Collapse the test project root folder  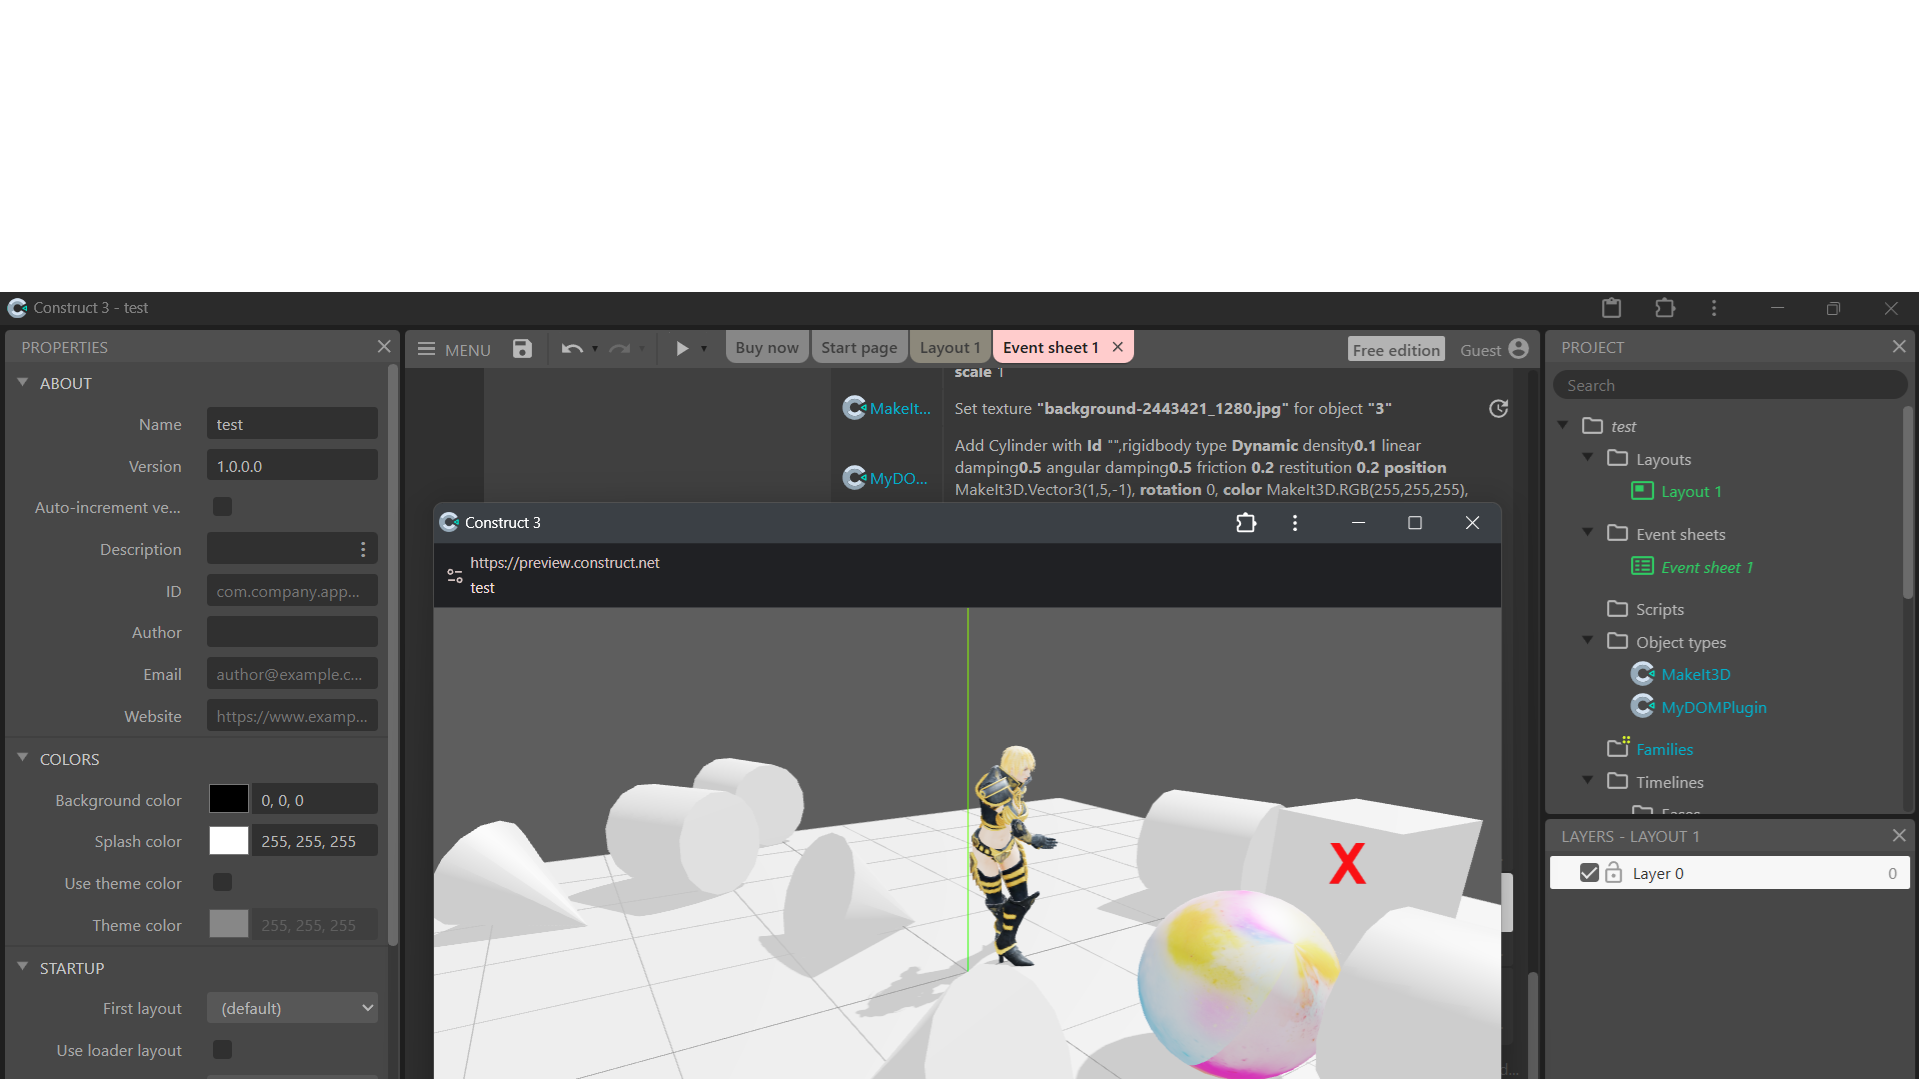[x=1563, y=425]
